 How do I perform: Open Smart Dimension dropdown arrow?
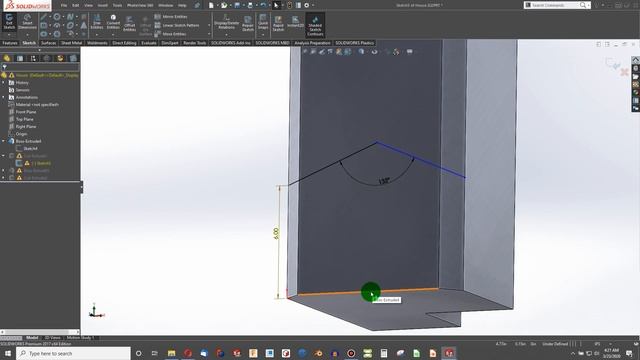27,35
